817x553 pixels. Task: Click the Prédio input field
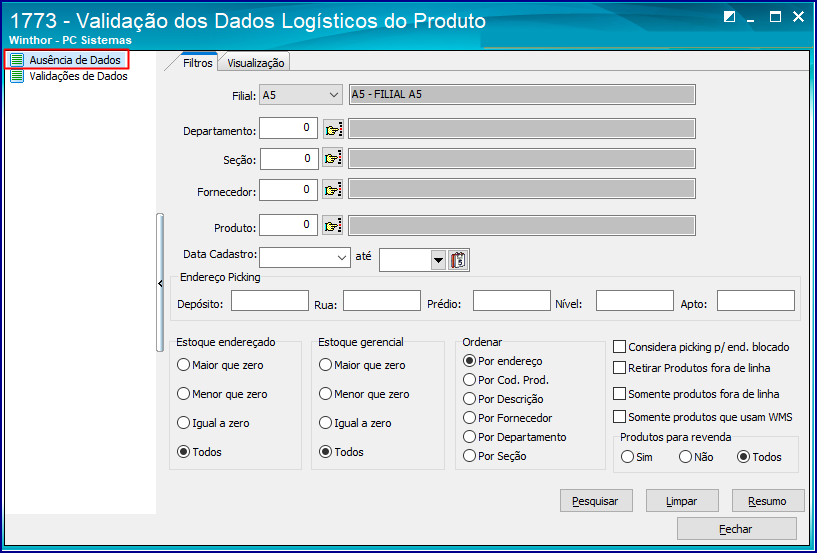click(512, 301)
